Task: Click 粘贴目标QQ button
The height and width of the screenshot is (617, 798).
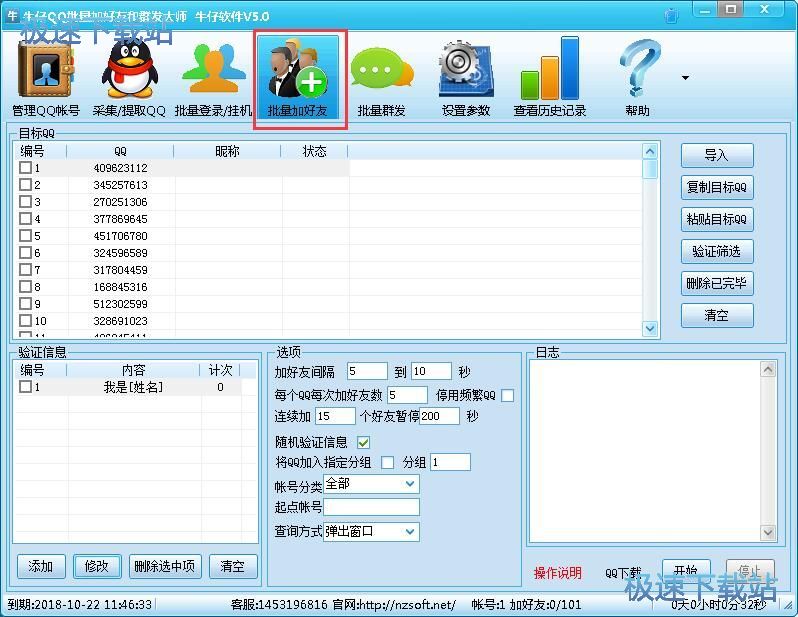Action: [x=717, y=219]
